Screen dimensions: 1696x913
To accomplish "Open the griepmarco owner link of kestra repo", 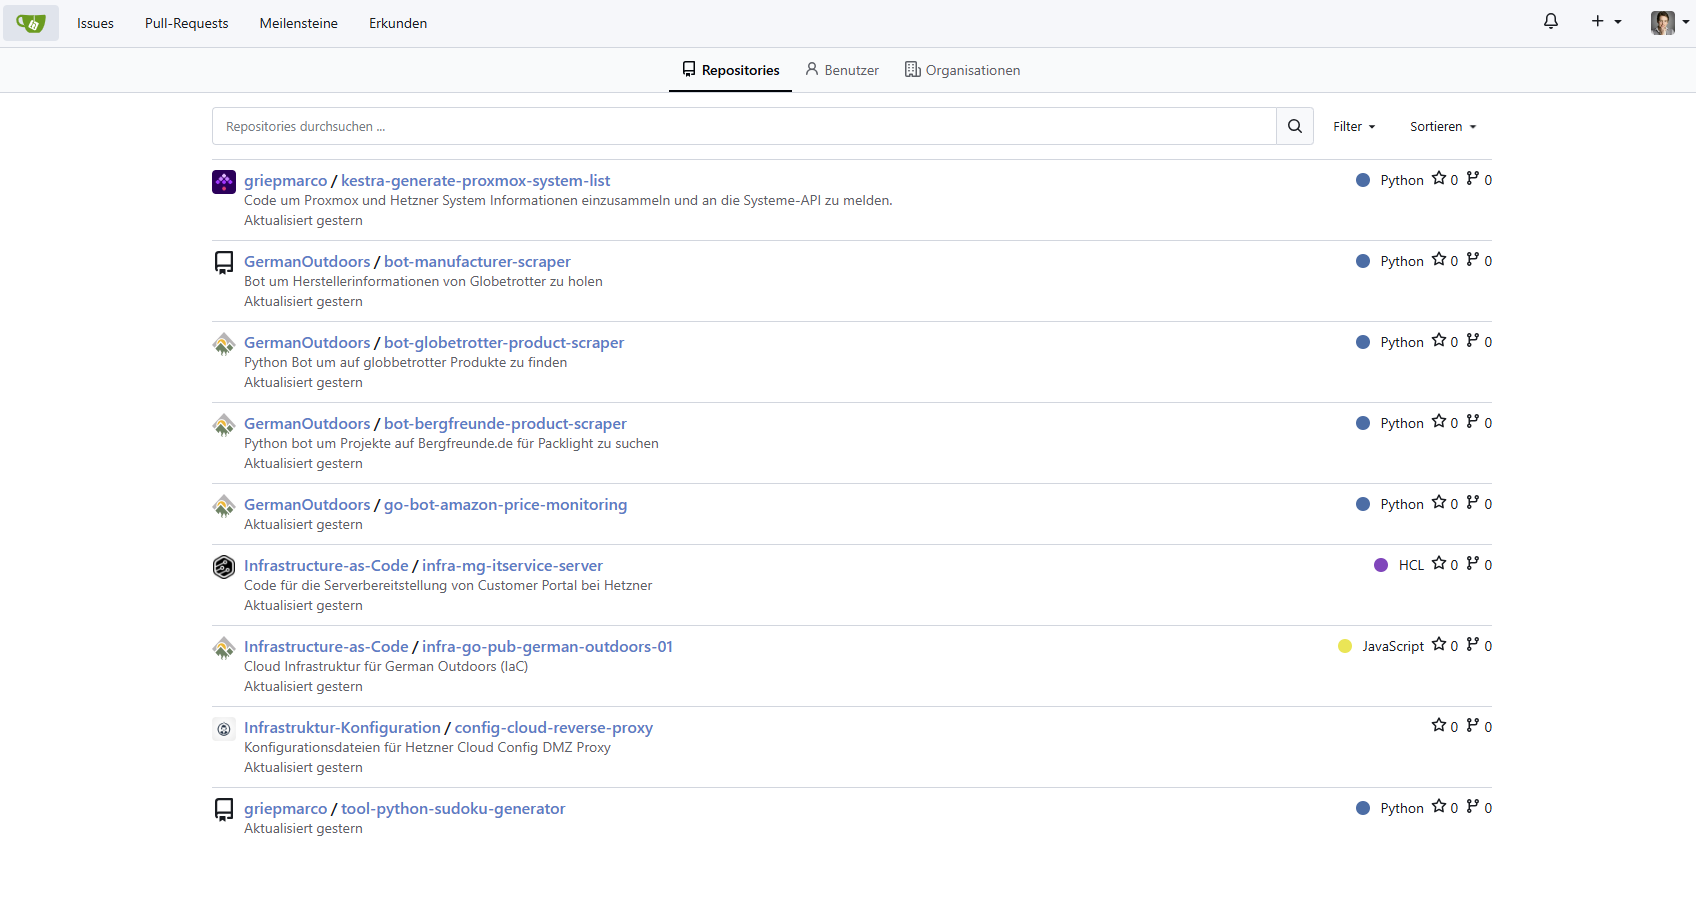I will coord(285,181).
